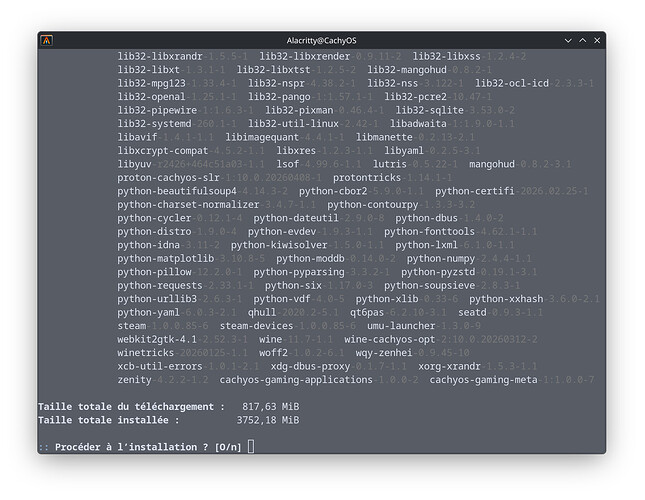Click the terminal cursor after [O/n] prompt

pyautogui.click(x=251, y=446)
